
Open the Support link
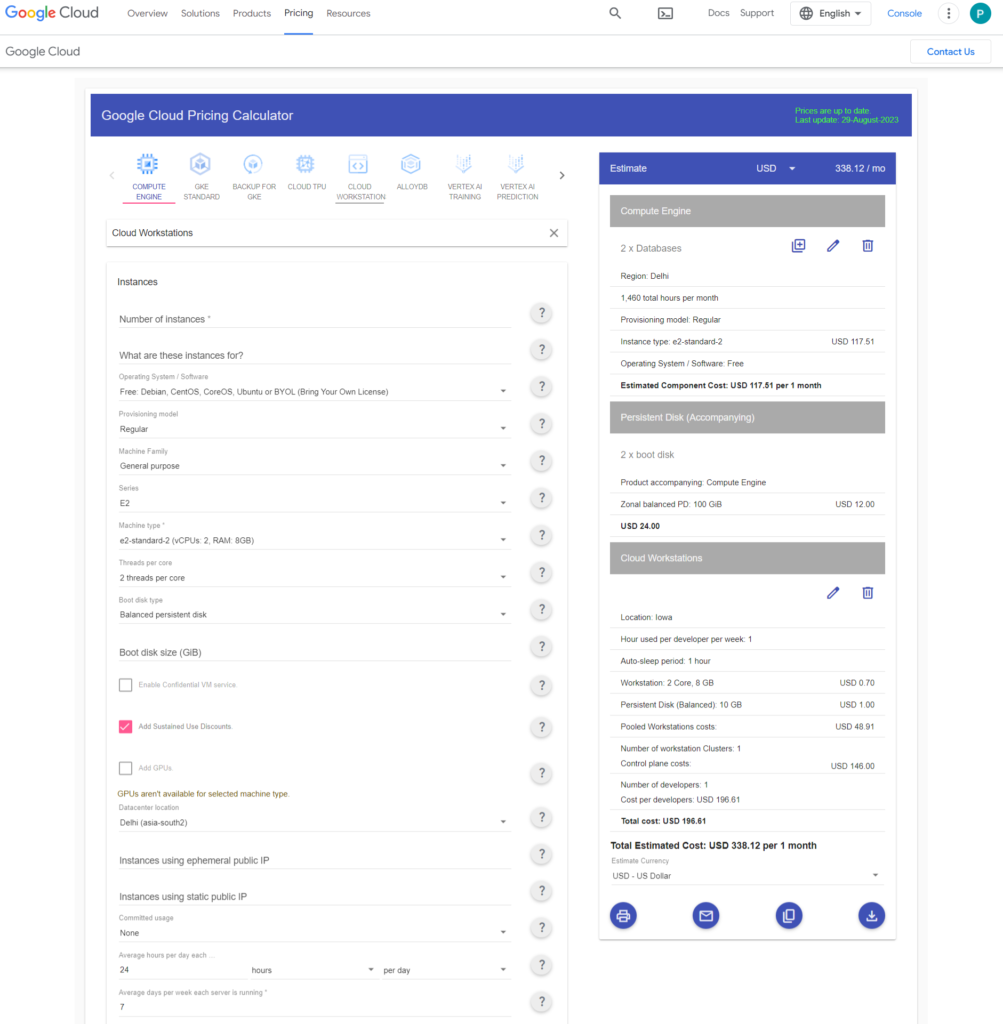coord(757,13)
